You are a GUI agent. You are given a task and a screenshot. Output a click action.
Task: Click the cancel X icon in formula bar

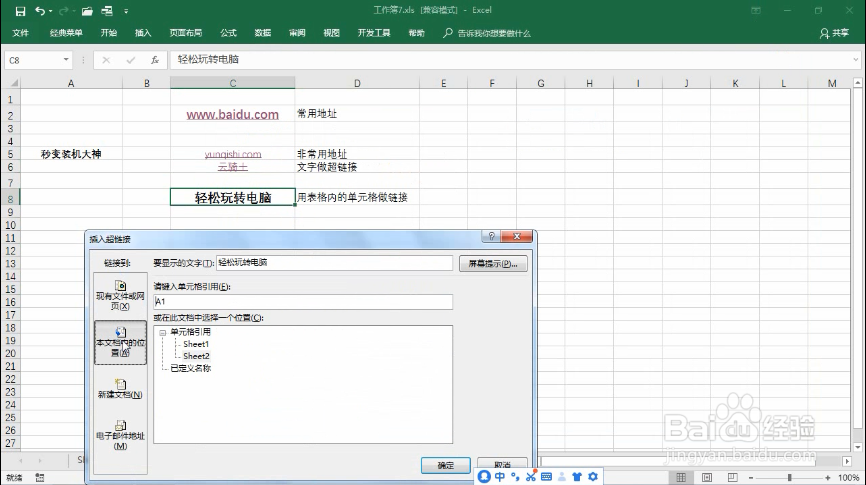(106, 60)
